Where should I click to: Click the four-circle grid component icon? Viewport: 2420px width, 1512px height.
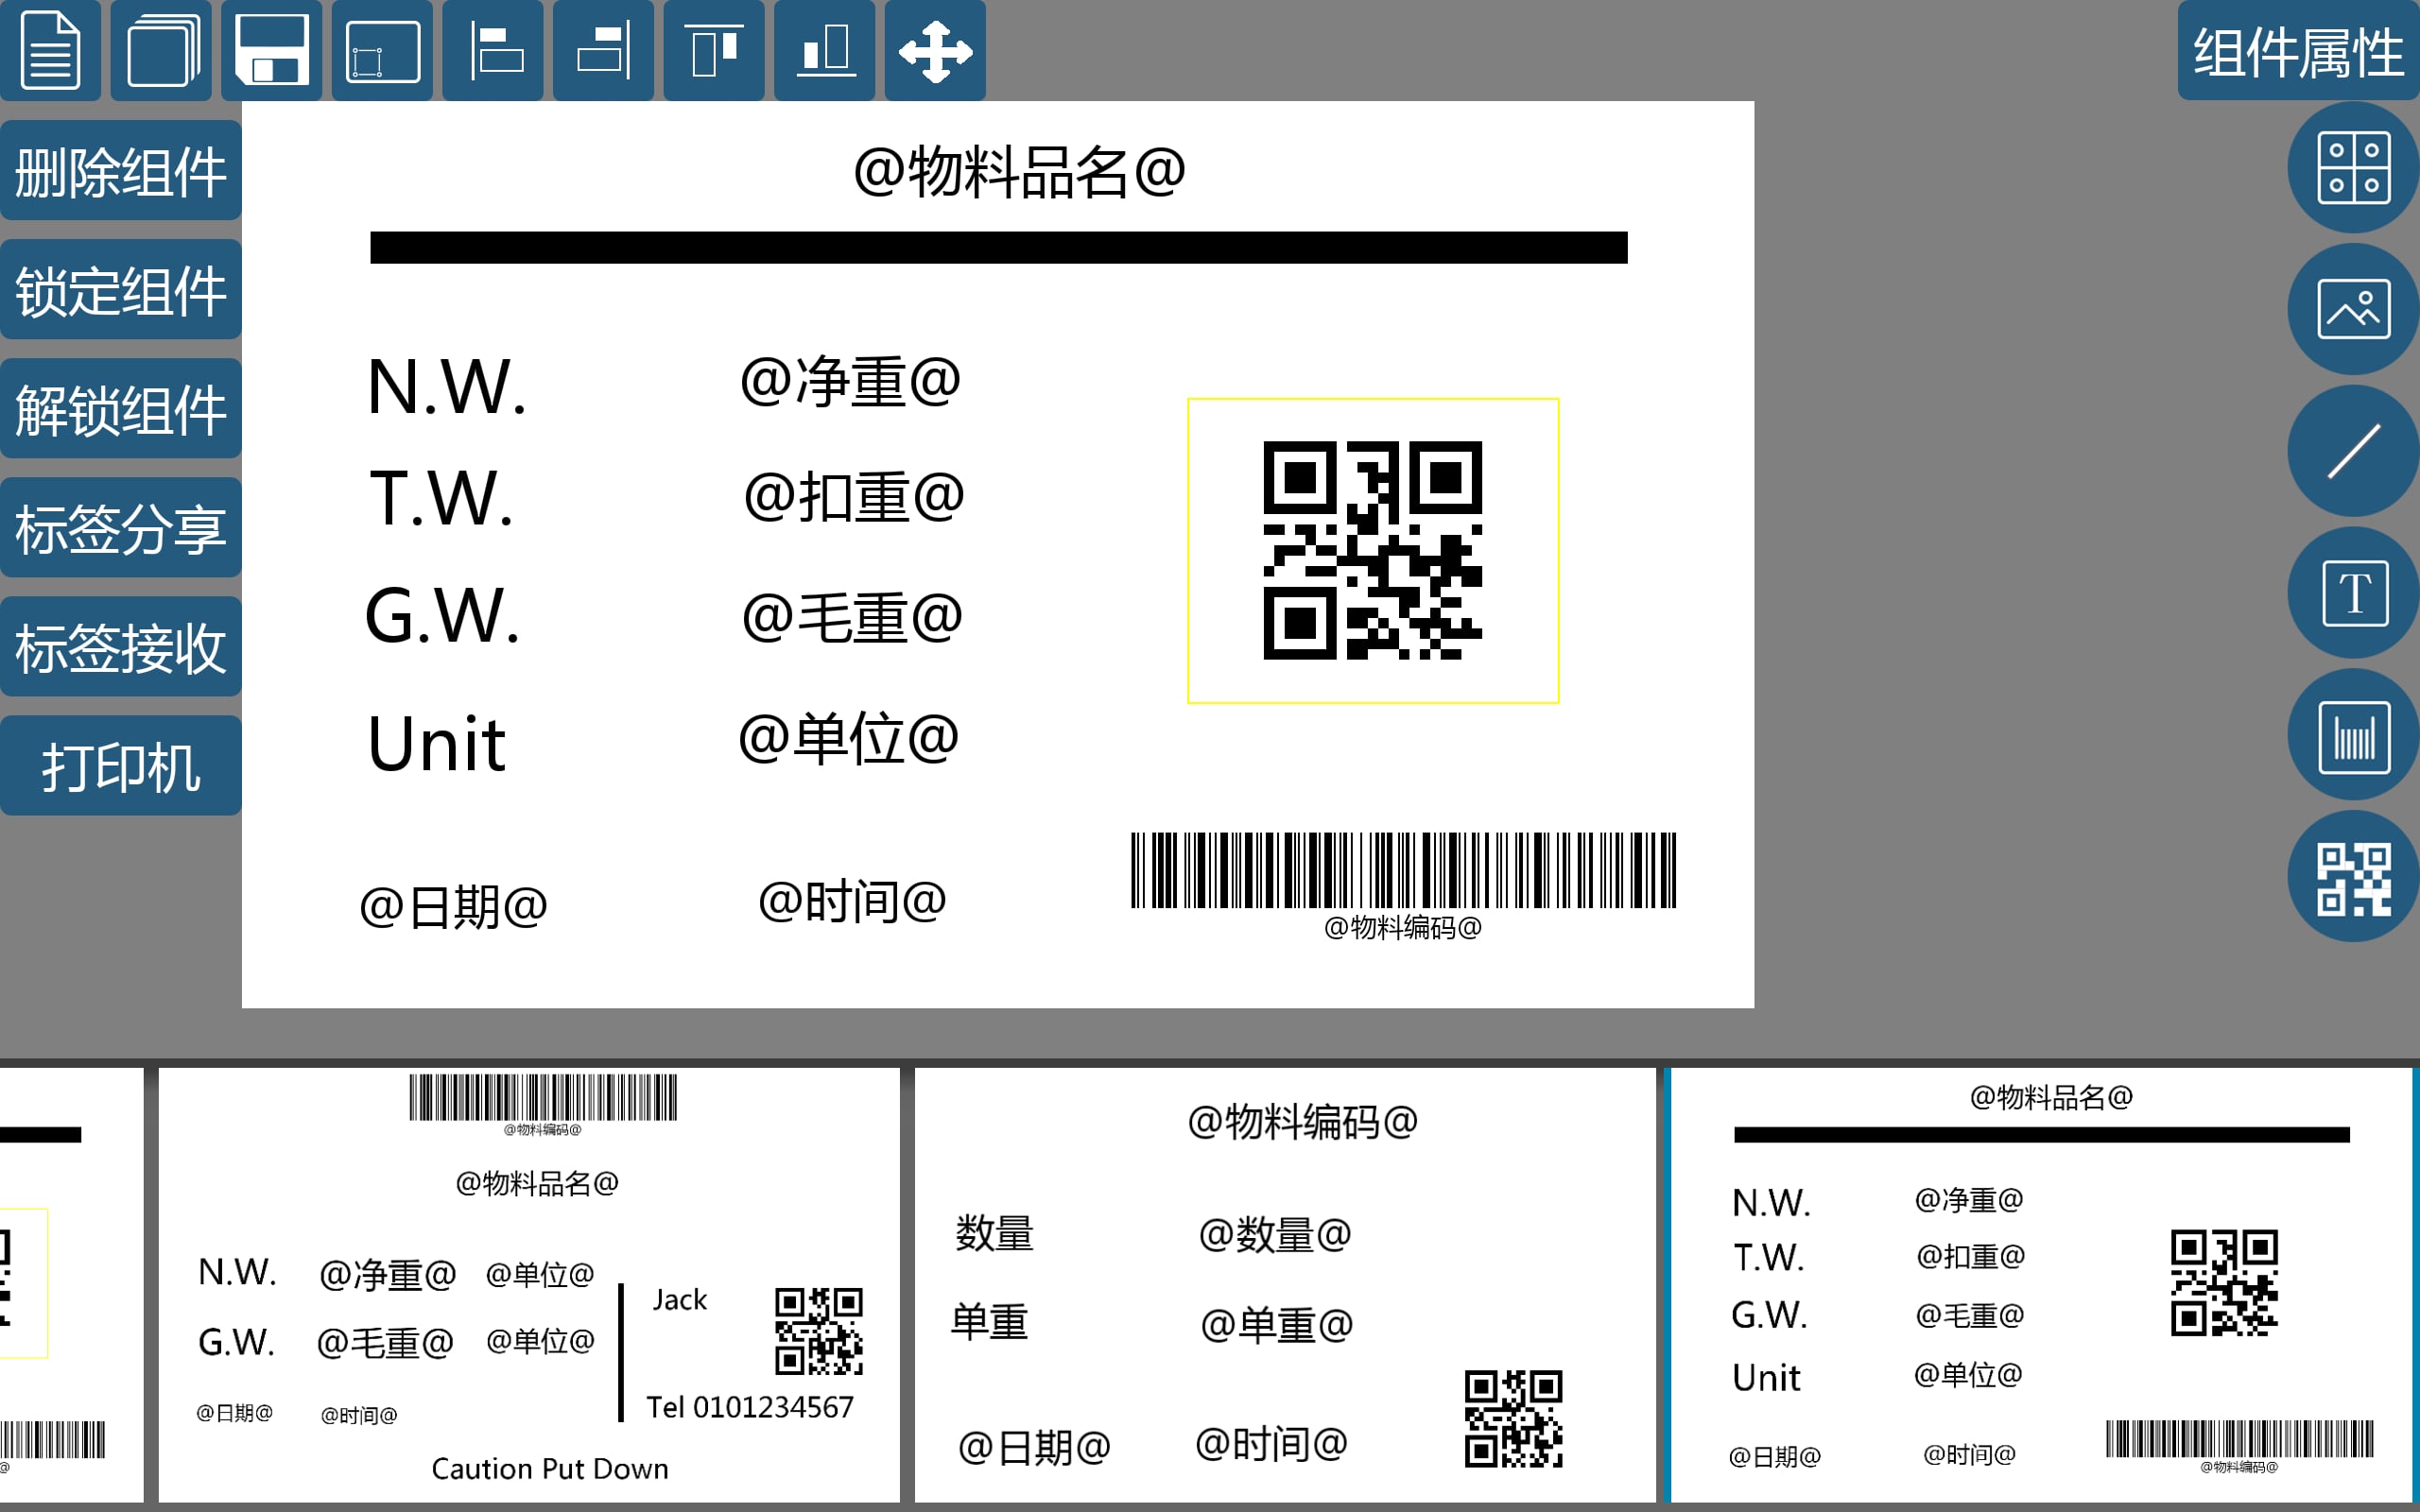(2354, 167)
